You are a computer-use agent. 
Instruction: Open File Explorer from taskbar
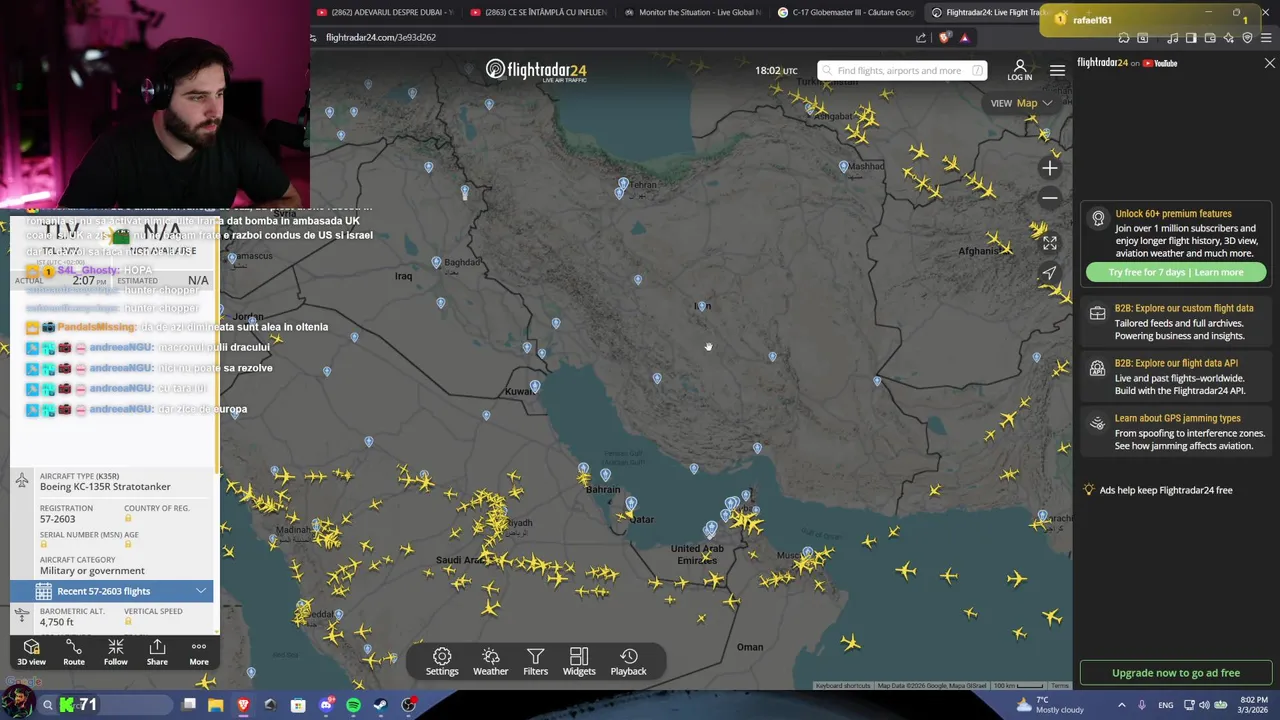[215, 705]
